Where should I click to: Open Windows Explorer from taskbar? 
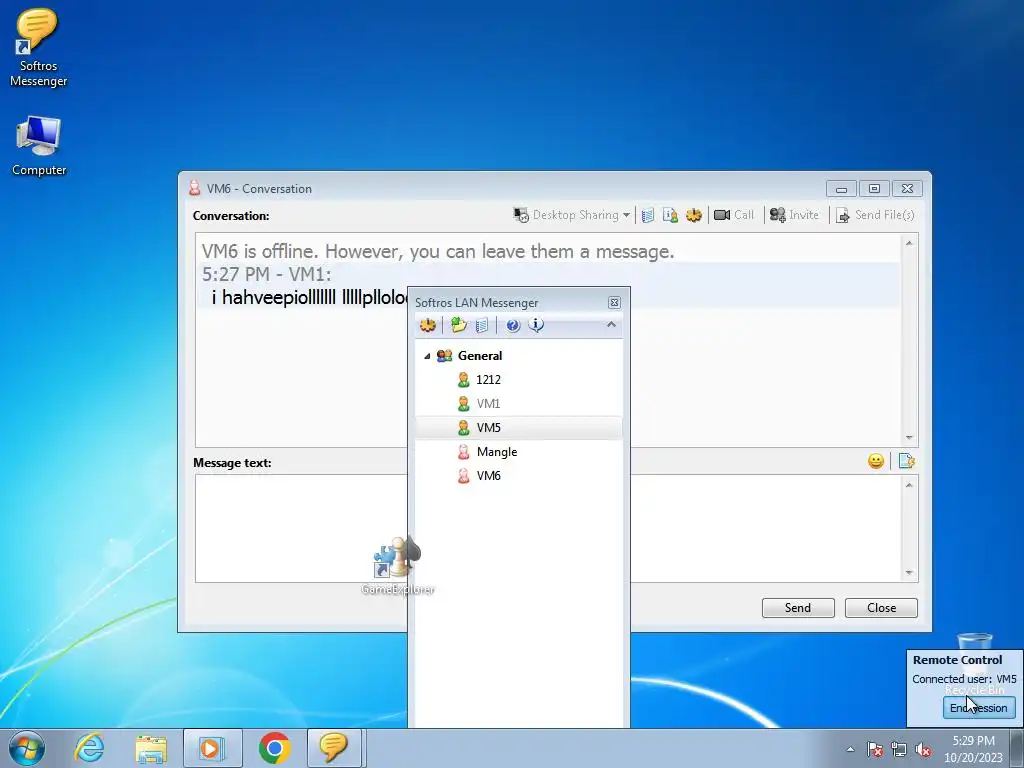[152, 748]
